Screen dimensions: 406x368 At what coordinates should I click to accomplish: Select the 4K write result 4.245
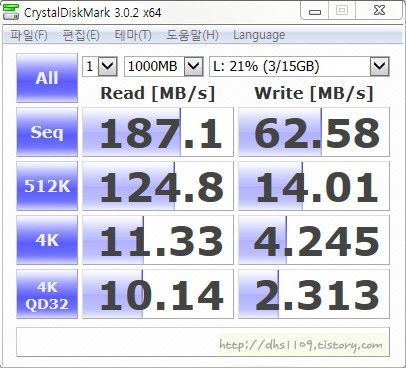click(314, 240)
